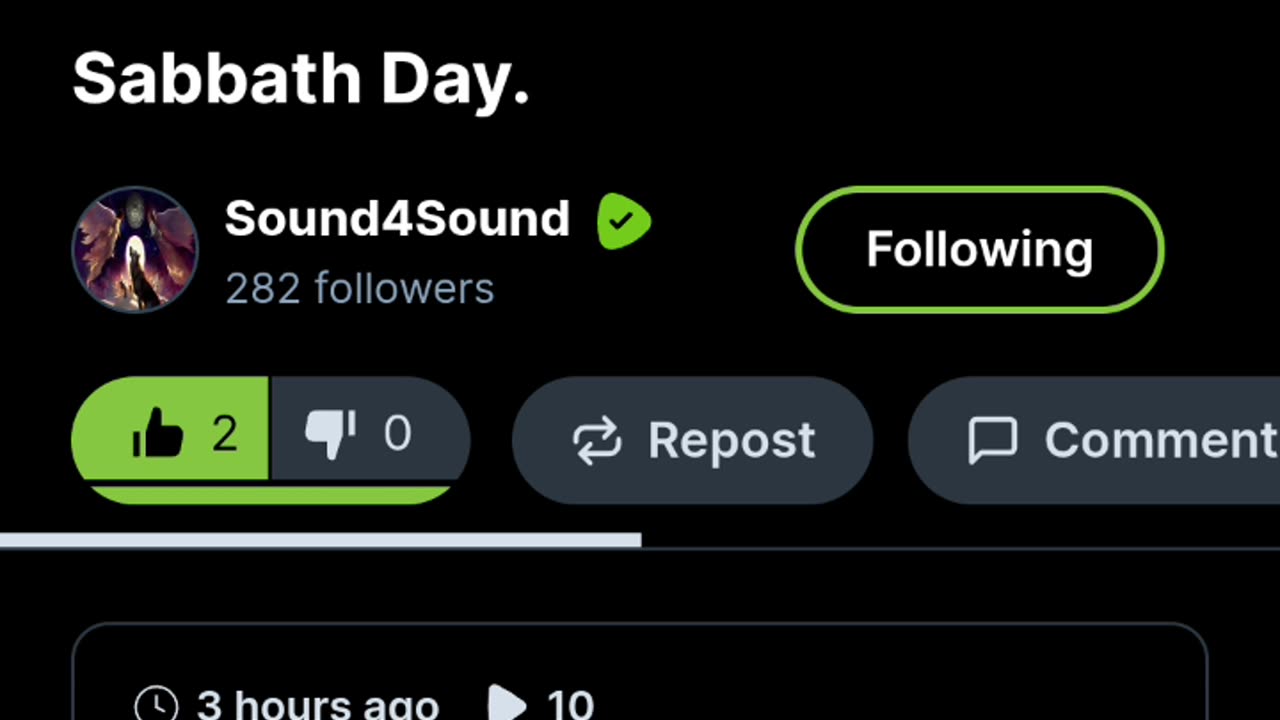Open the Sound4Sound channel name link

[397, 219]
